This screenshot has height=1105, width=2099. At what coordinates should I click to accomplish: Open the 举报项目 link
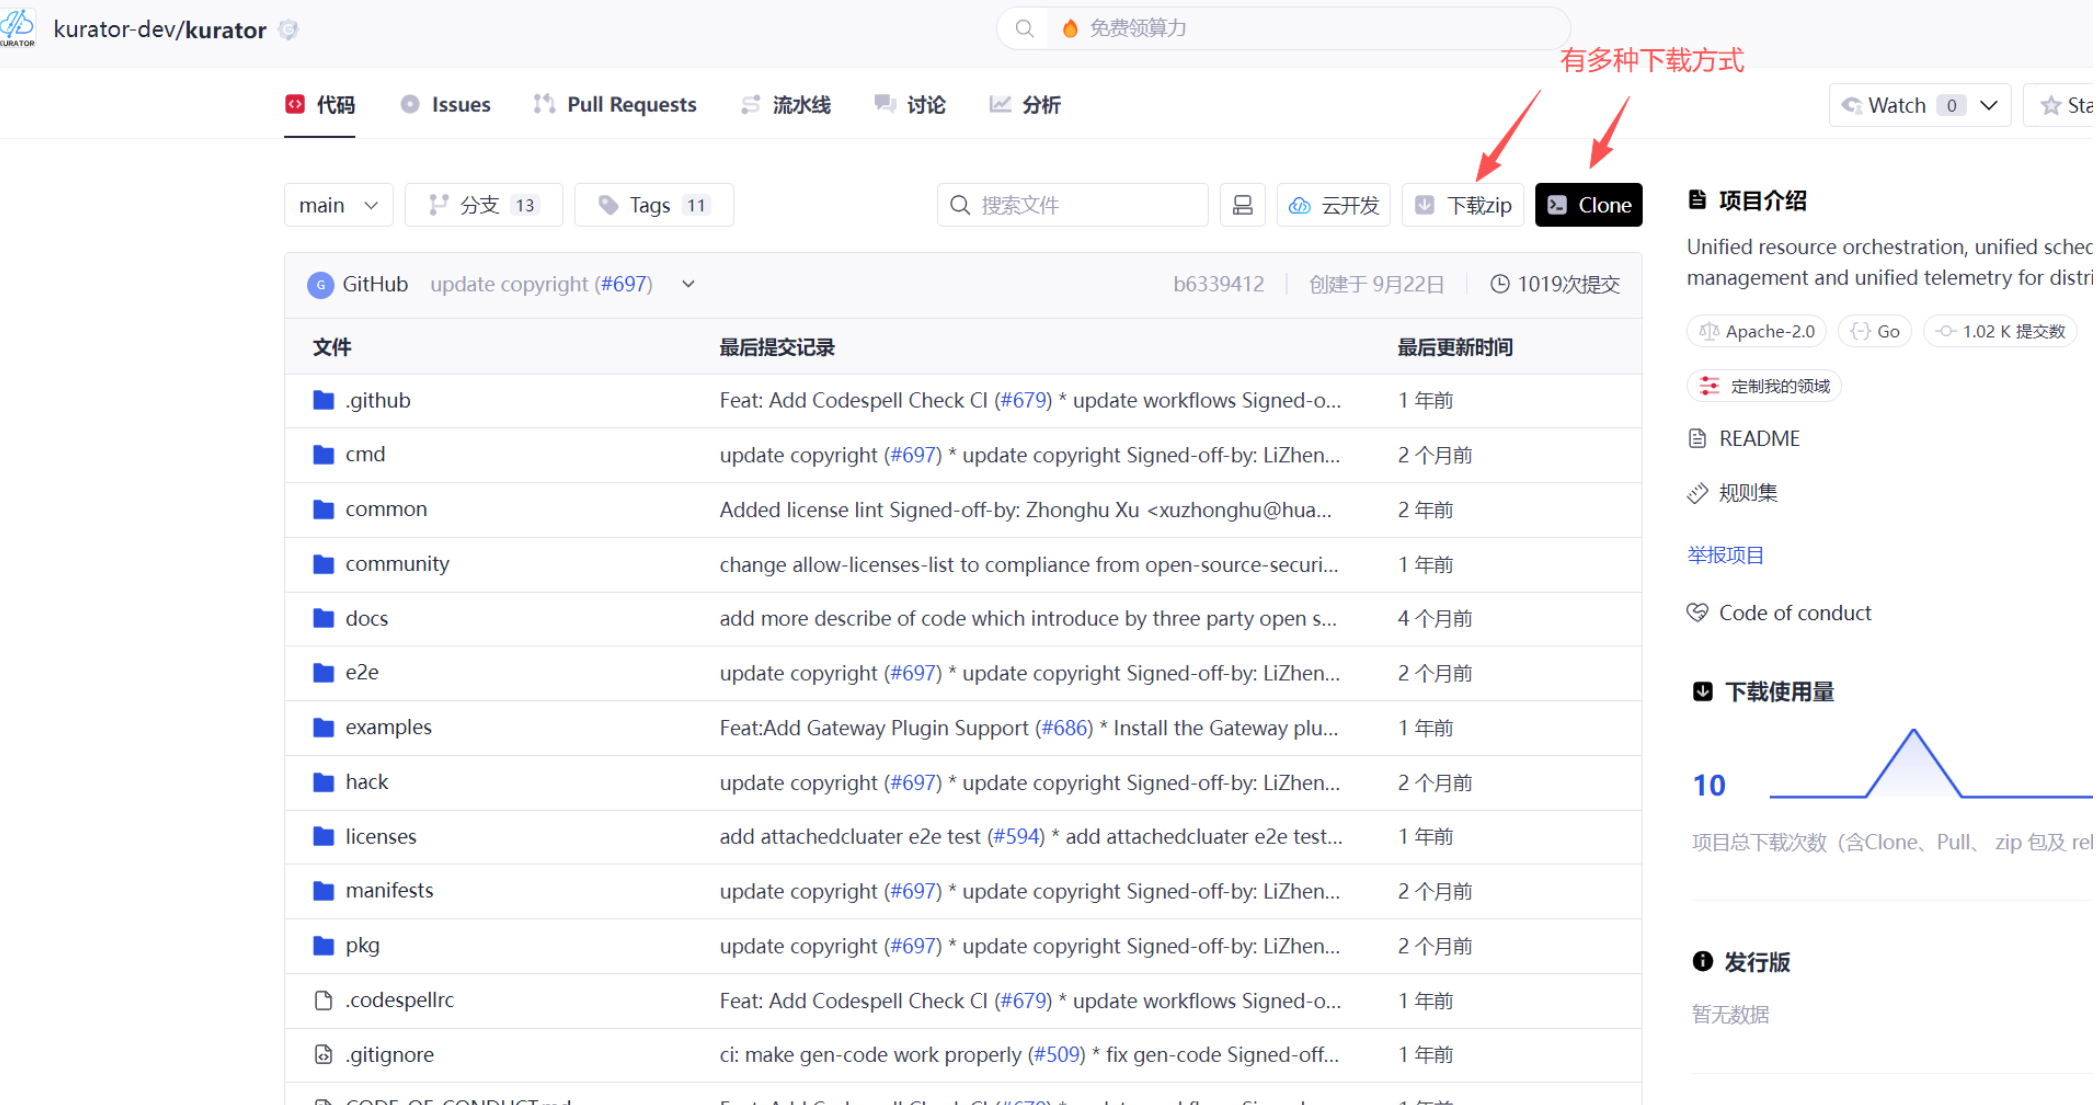[x=1725, y=555]
